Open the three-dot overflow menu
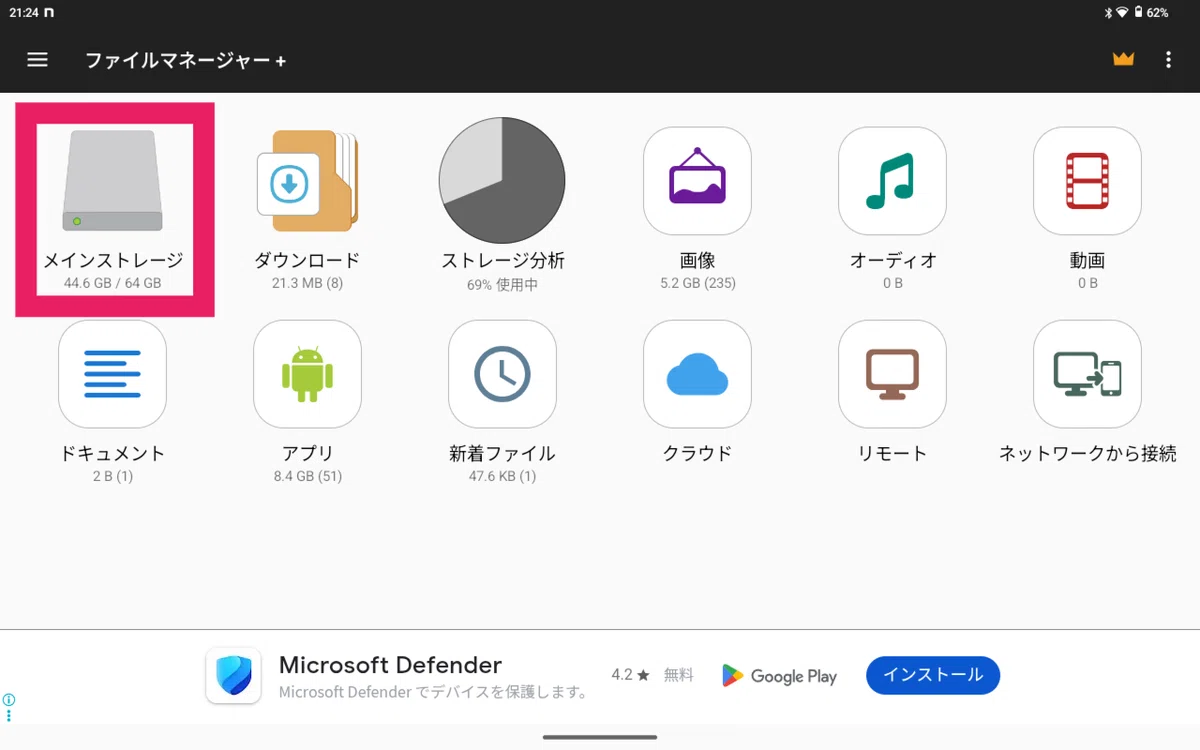The width and height of the screenshot is (1200, 750). [1168, 60]
